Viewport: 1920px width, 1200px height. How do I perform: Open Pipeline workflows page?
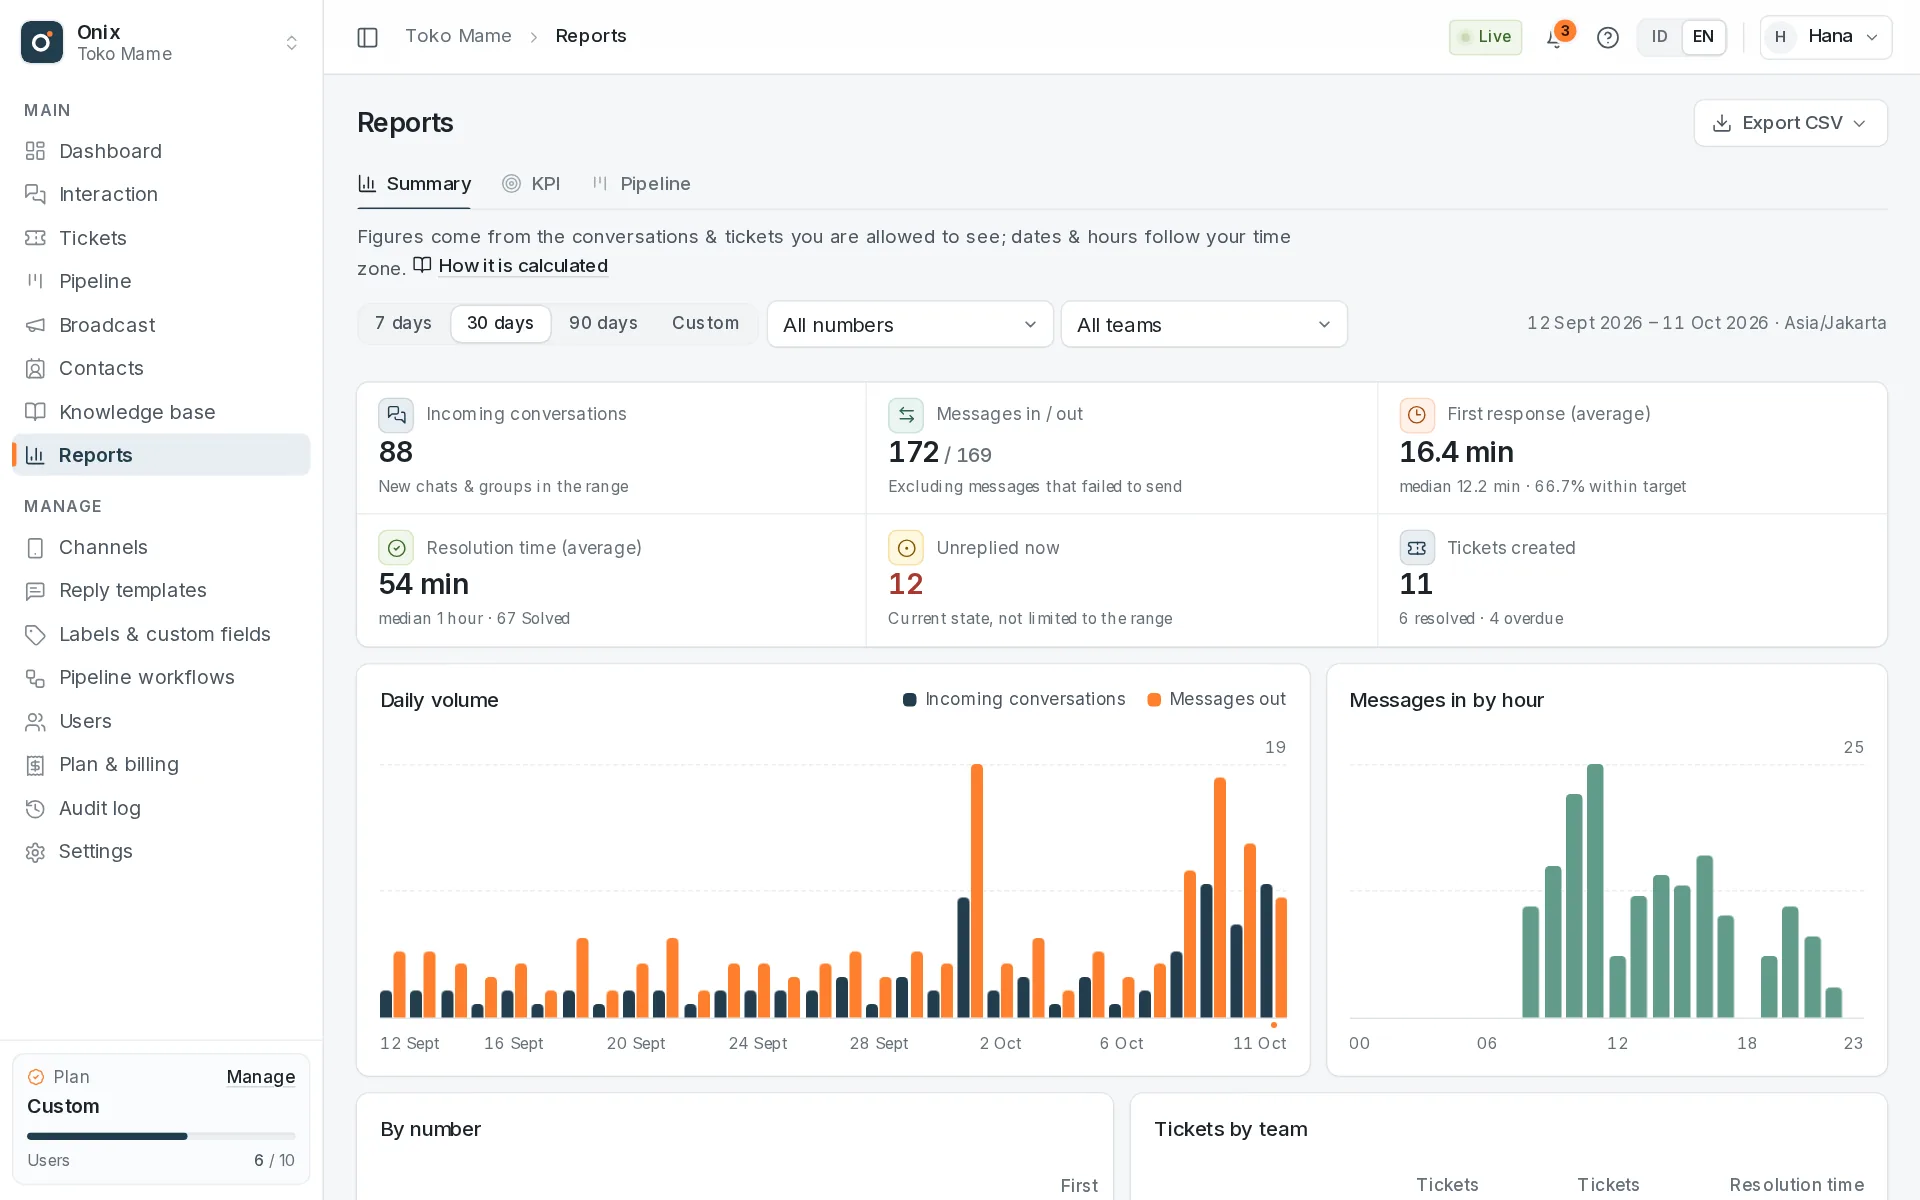tap(161, 677)
